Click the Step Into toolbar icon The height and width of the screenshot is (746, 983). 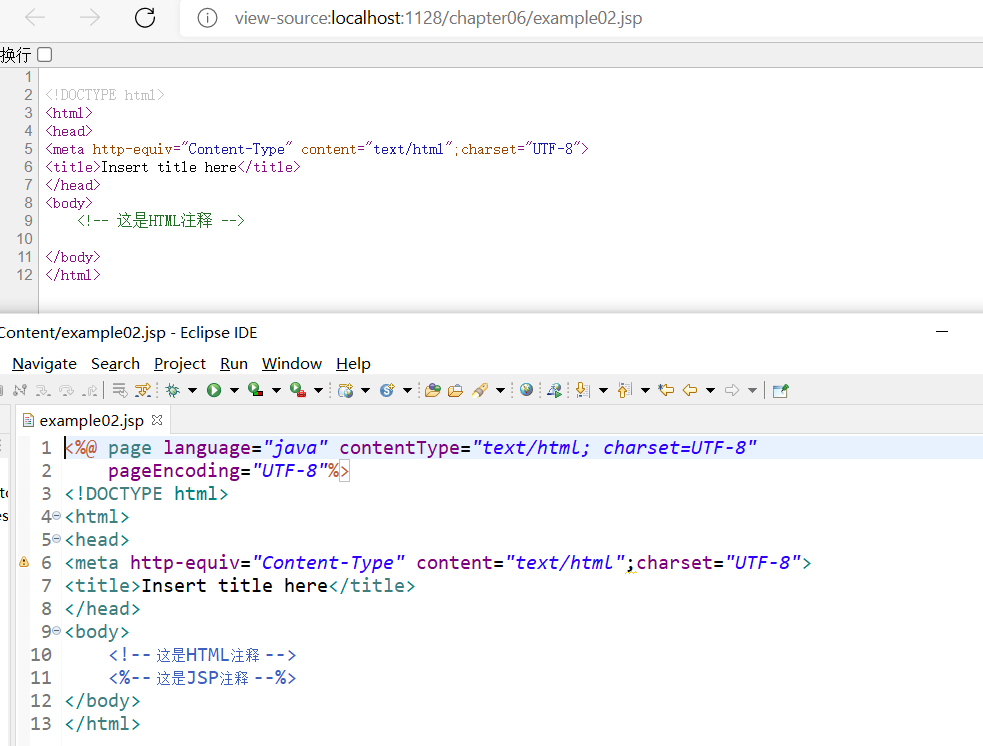[x=43, y=391]
